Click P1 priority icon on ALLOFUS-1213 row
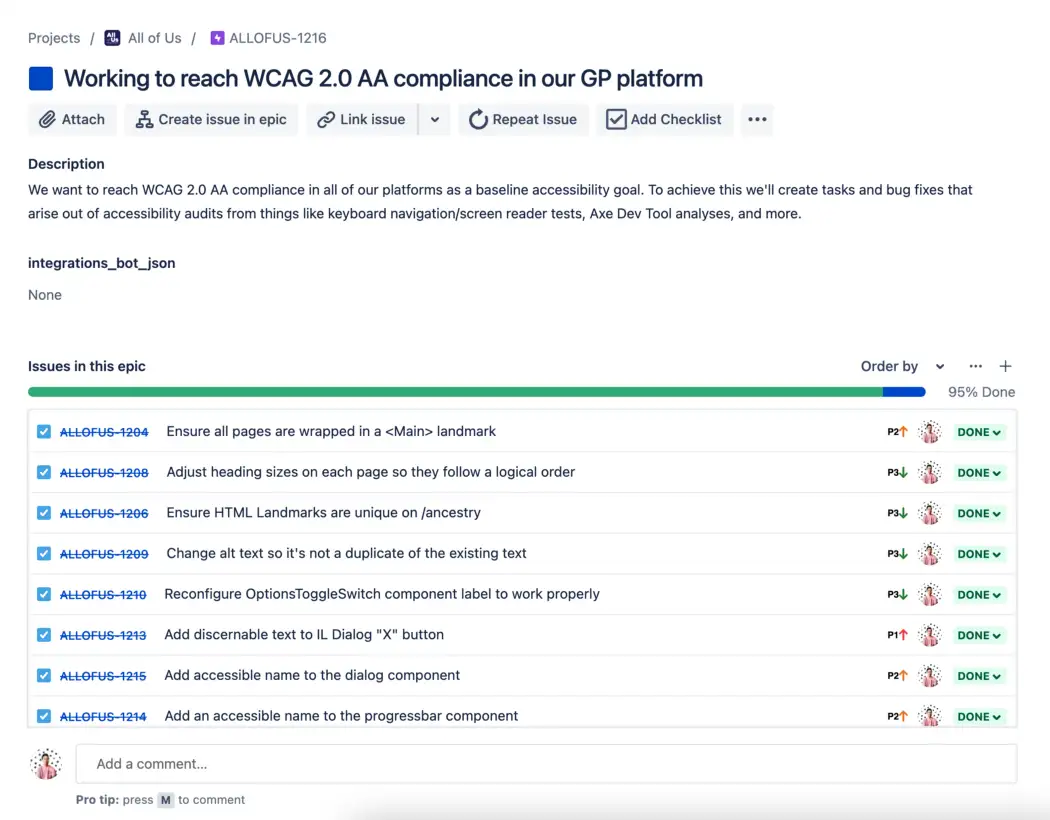Image resolution: width=1050 pixels, height=820 pixels. (x=897, y=635)
